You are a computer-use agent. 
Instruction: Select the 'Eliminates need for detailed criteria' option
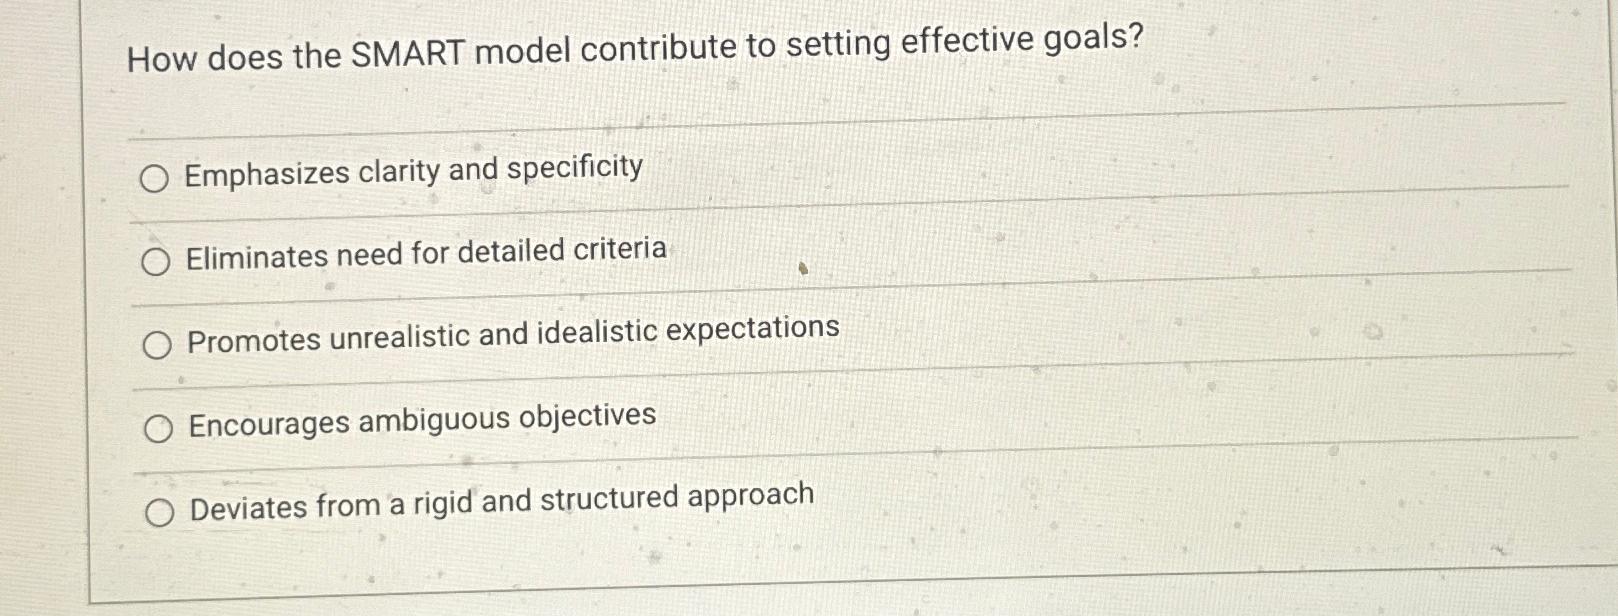click(155, 262)
